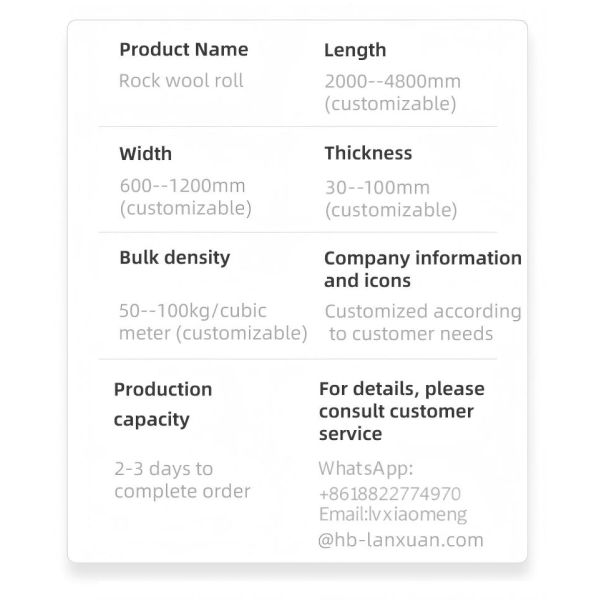Open the +8618822774970 phone number
This screenshot has width=600, height=600.
[x=389, y=493]
